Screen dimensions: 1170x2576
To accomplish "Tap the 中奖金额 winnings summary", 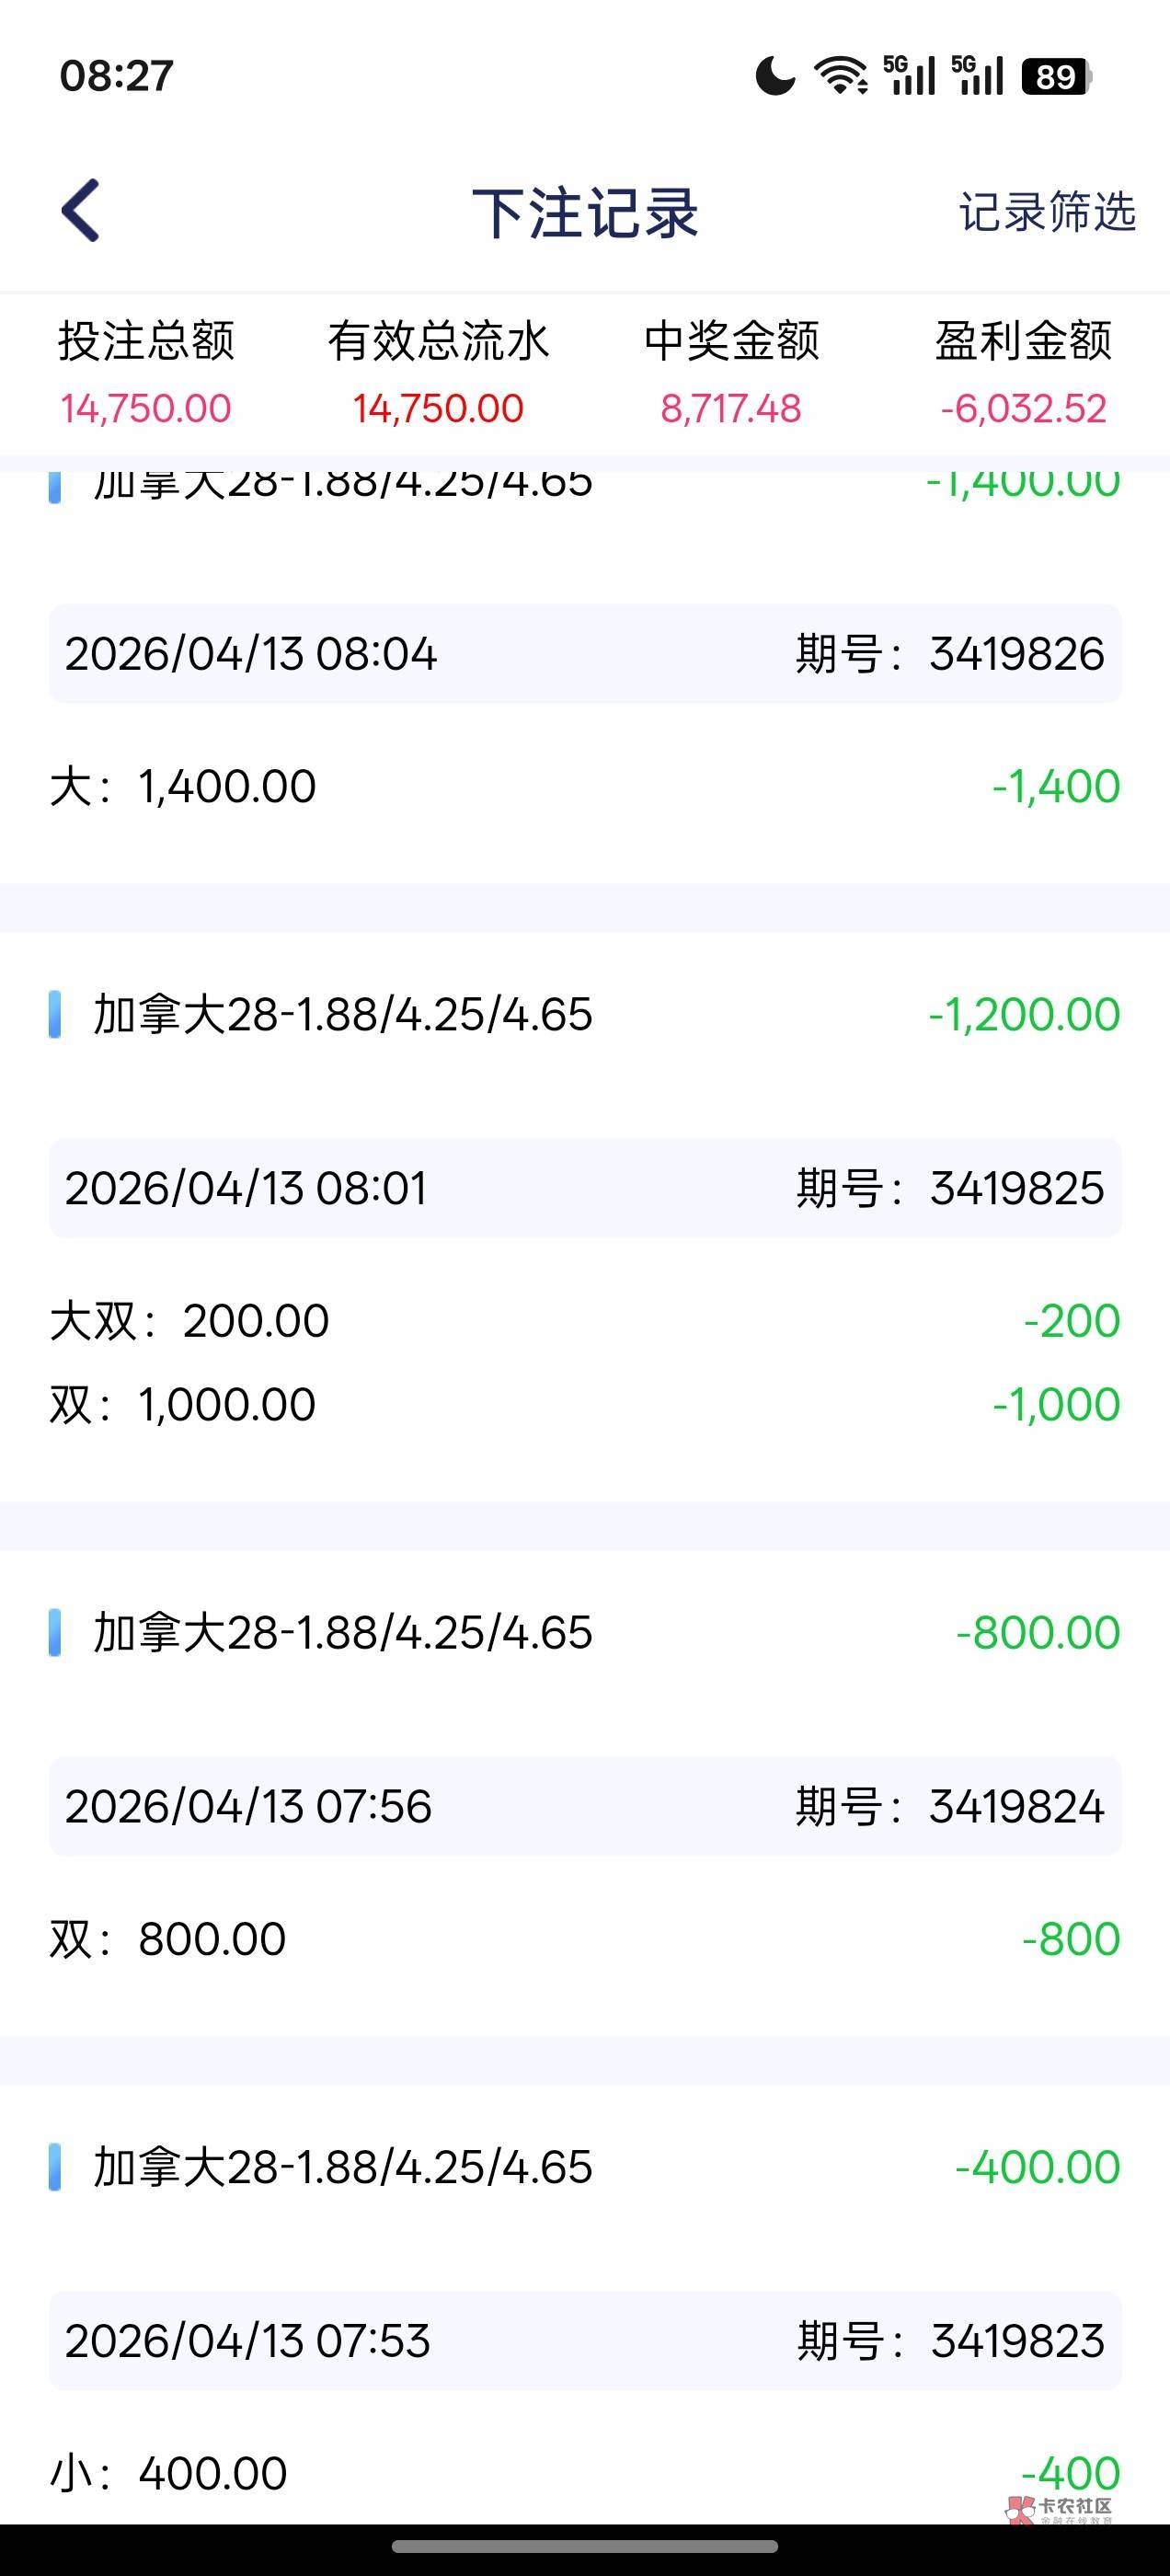I will (x=731, y=372).
